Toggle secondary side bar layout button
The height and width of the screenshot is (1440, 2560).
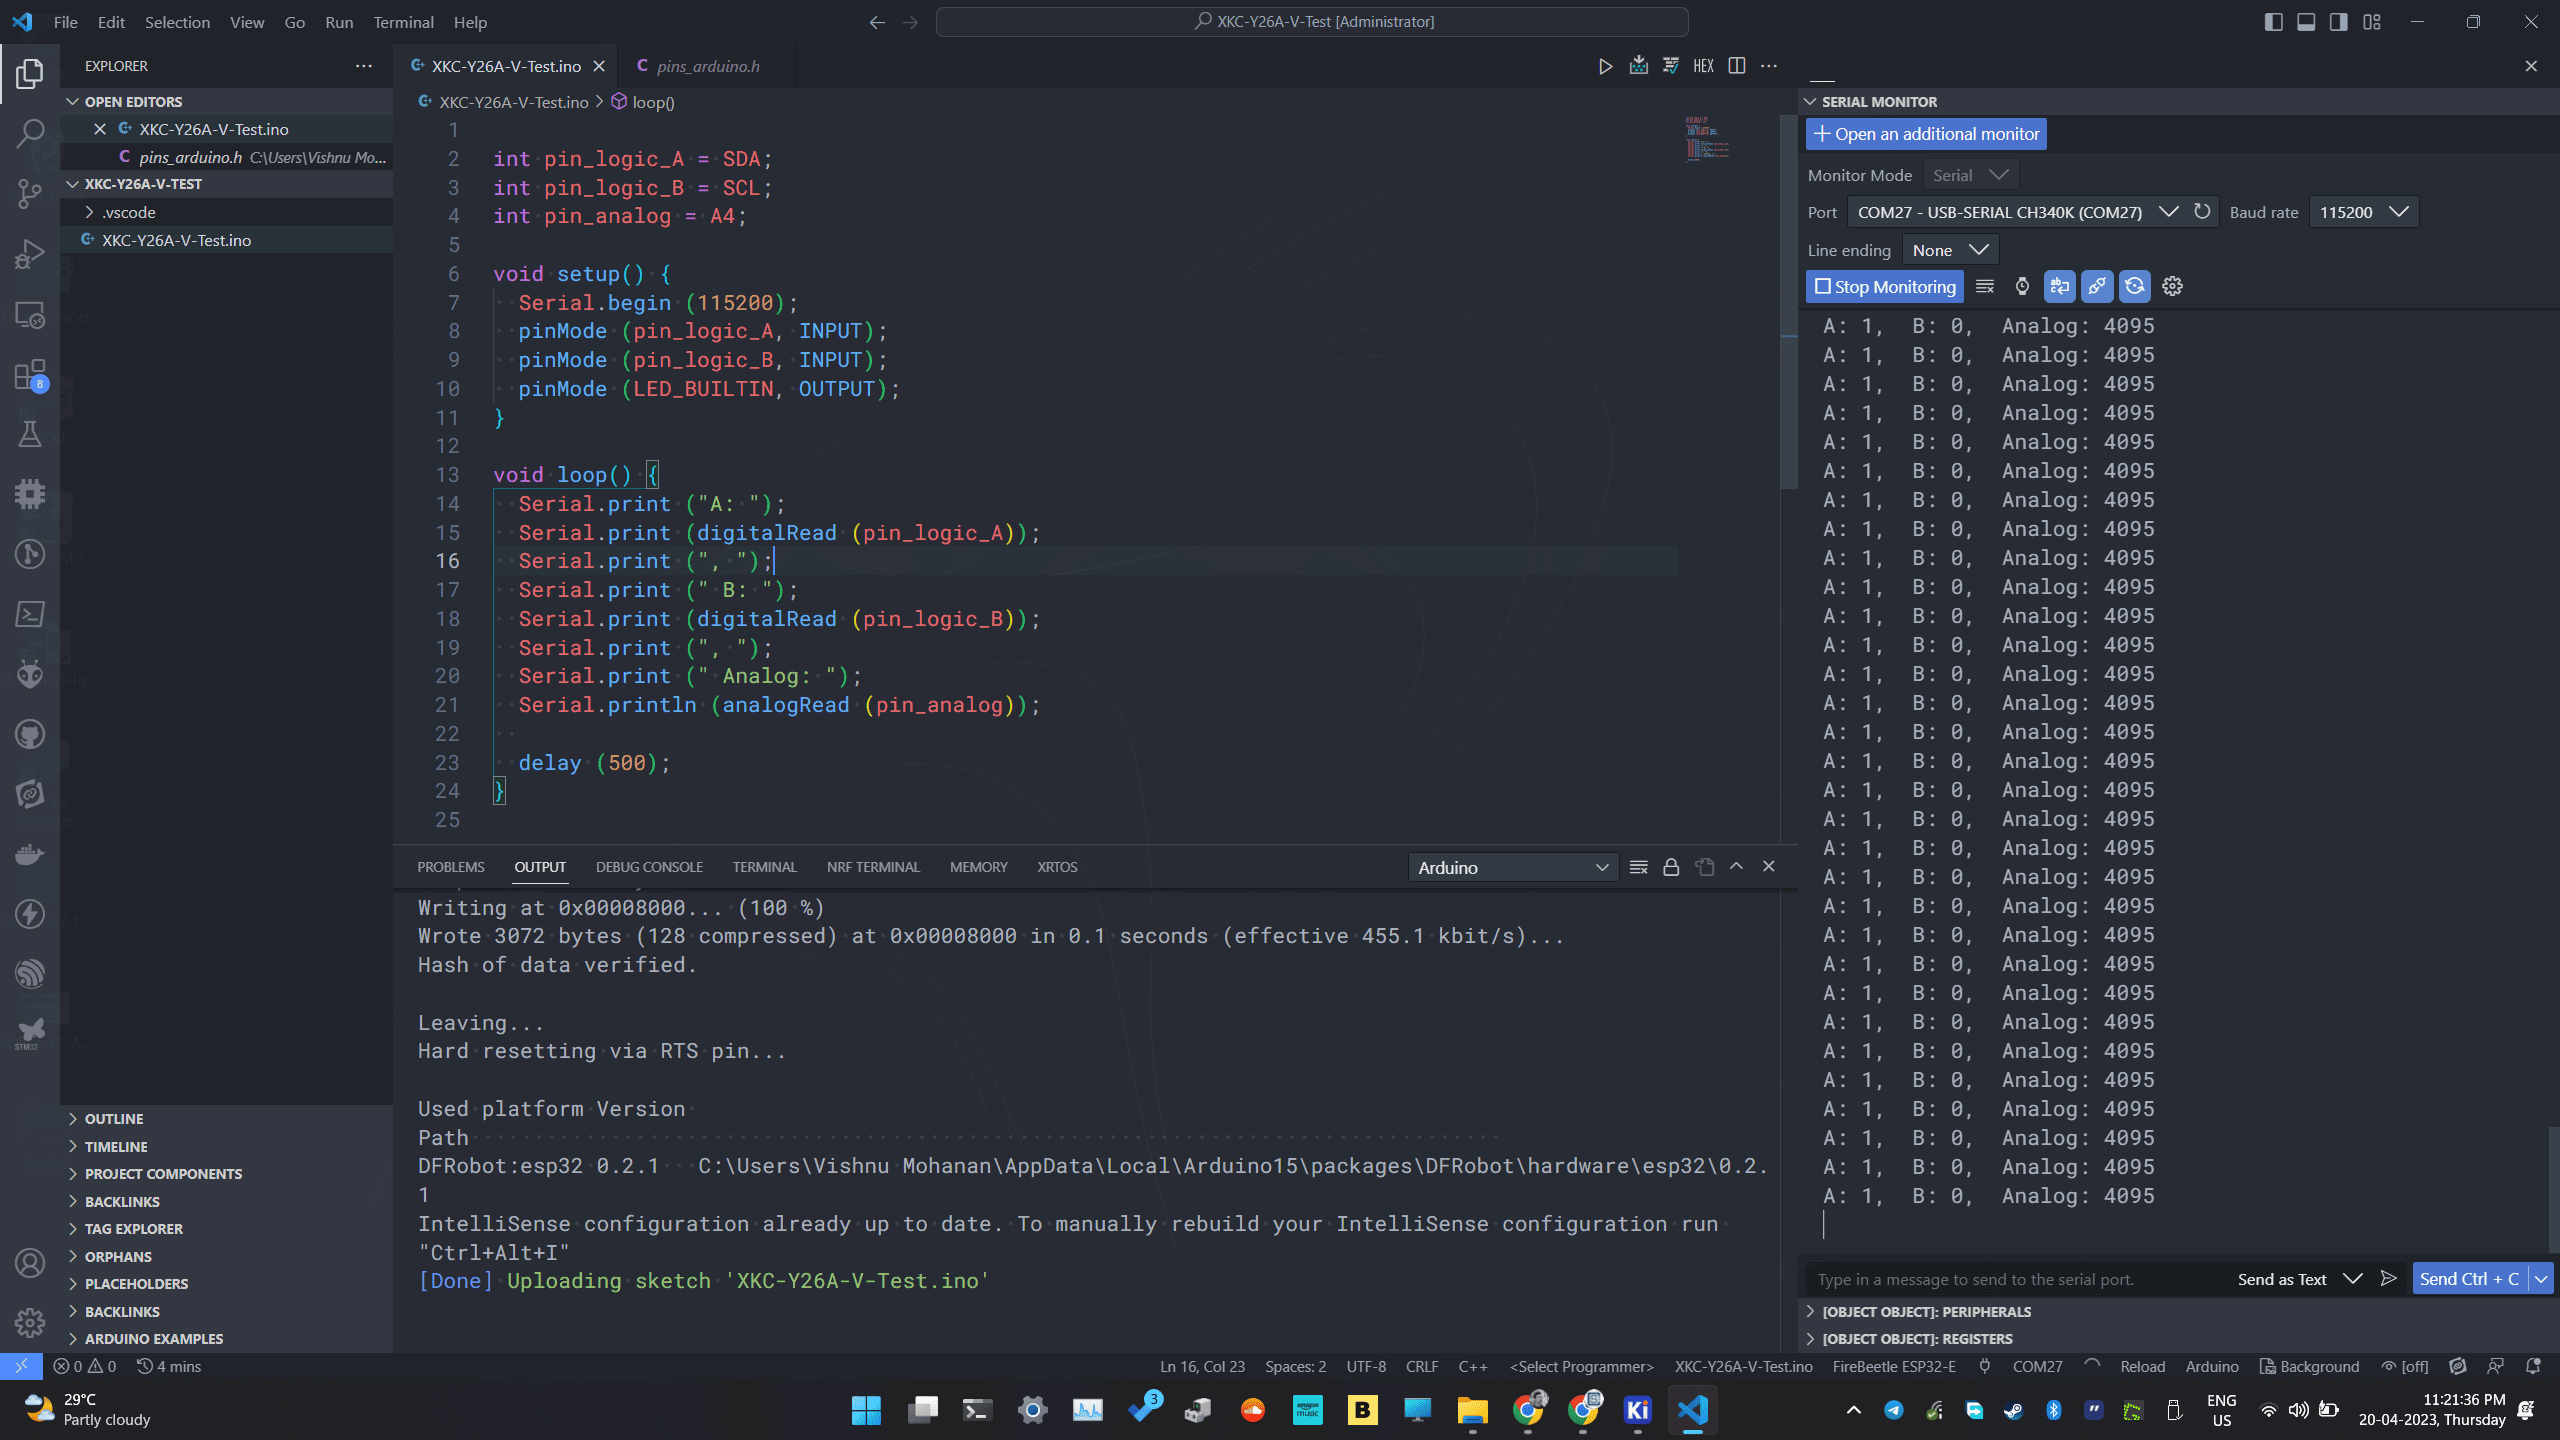[x=2339, y=22]
